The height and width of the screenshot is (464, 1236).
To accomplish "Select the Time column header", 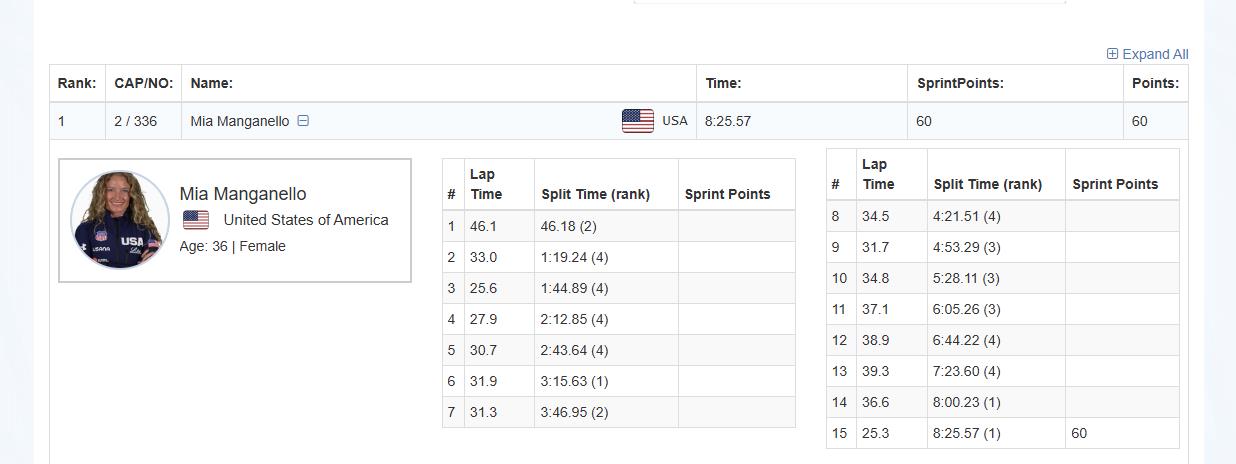I will (723, 84).
